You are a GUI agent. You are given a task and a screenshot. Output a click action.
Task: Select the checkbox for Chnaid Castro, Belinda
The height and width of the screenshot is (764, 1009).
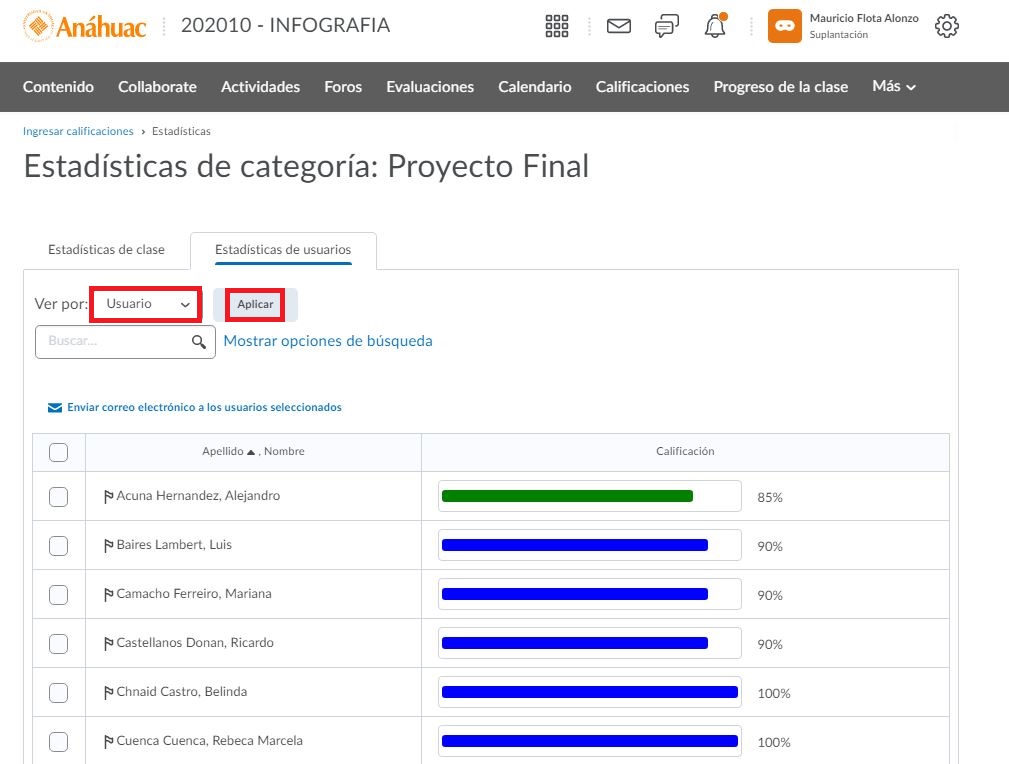(x=59, y=692)
